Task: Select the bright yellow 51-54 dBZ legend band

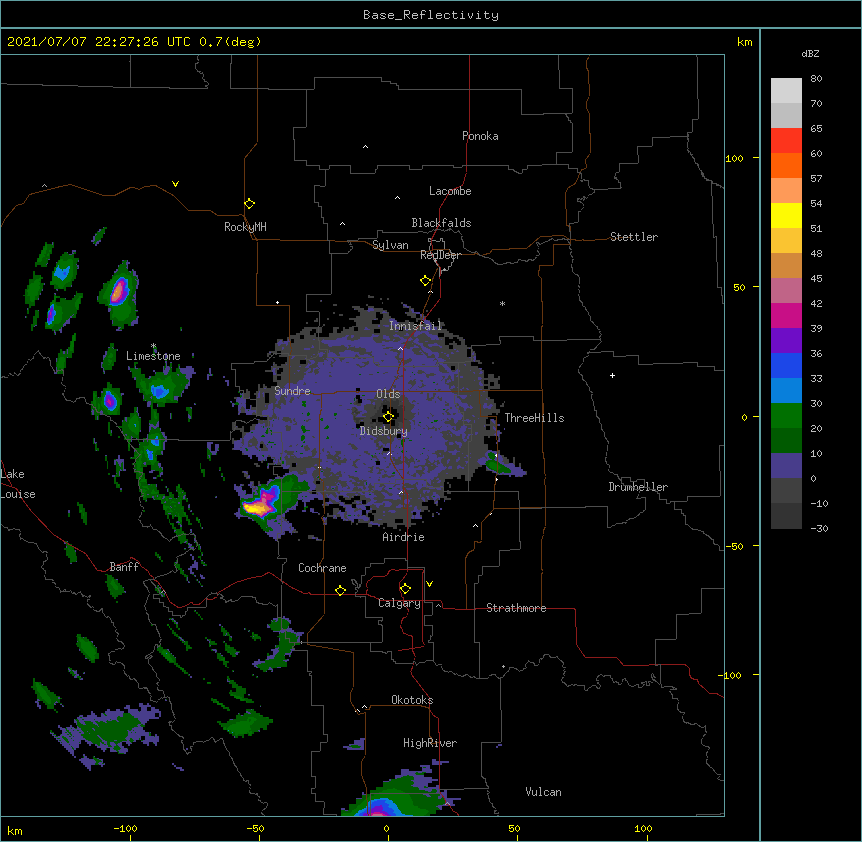Action: (x=786, y=215)
